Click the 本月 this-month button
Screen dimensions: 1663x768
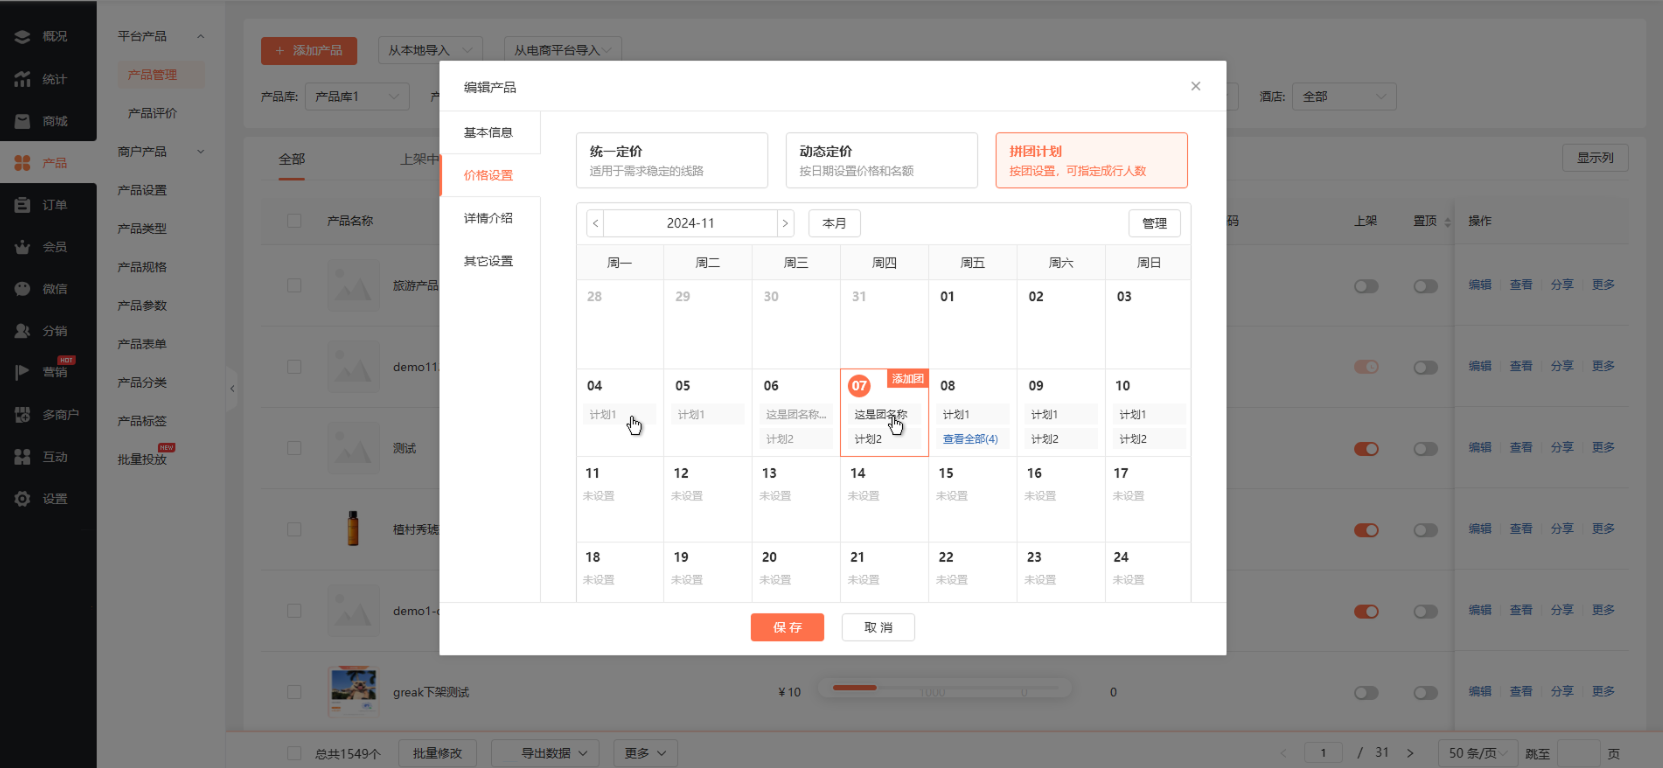tap(835, 223)
